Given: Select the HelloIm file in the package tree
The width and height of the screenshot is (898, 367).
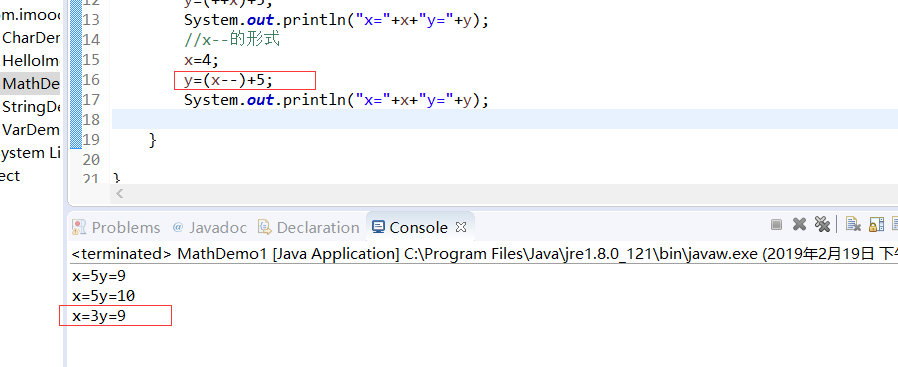Looking at the screenshot, I should coord(30,61).
